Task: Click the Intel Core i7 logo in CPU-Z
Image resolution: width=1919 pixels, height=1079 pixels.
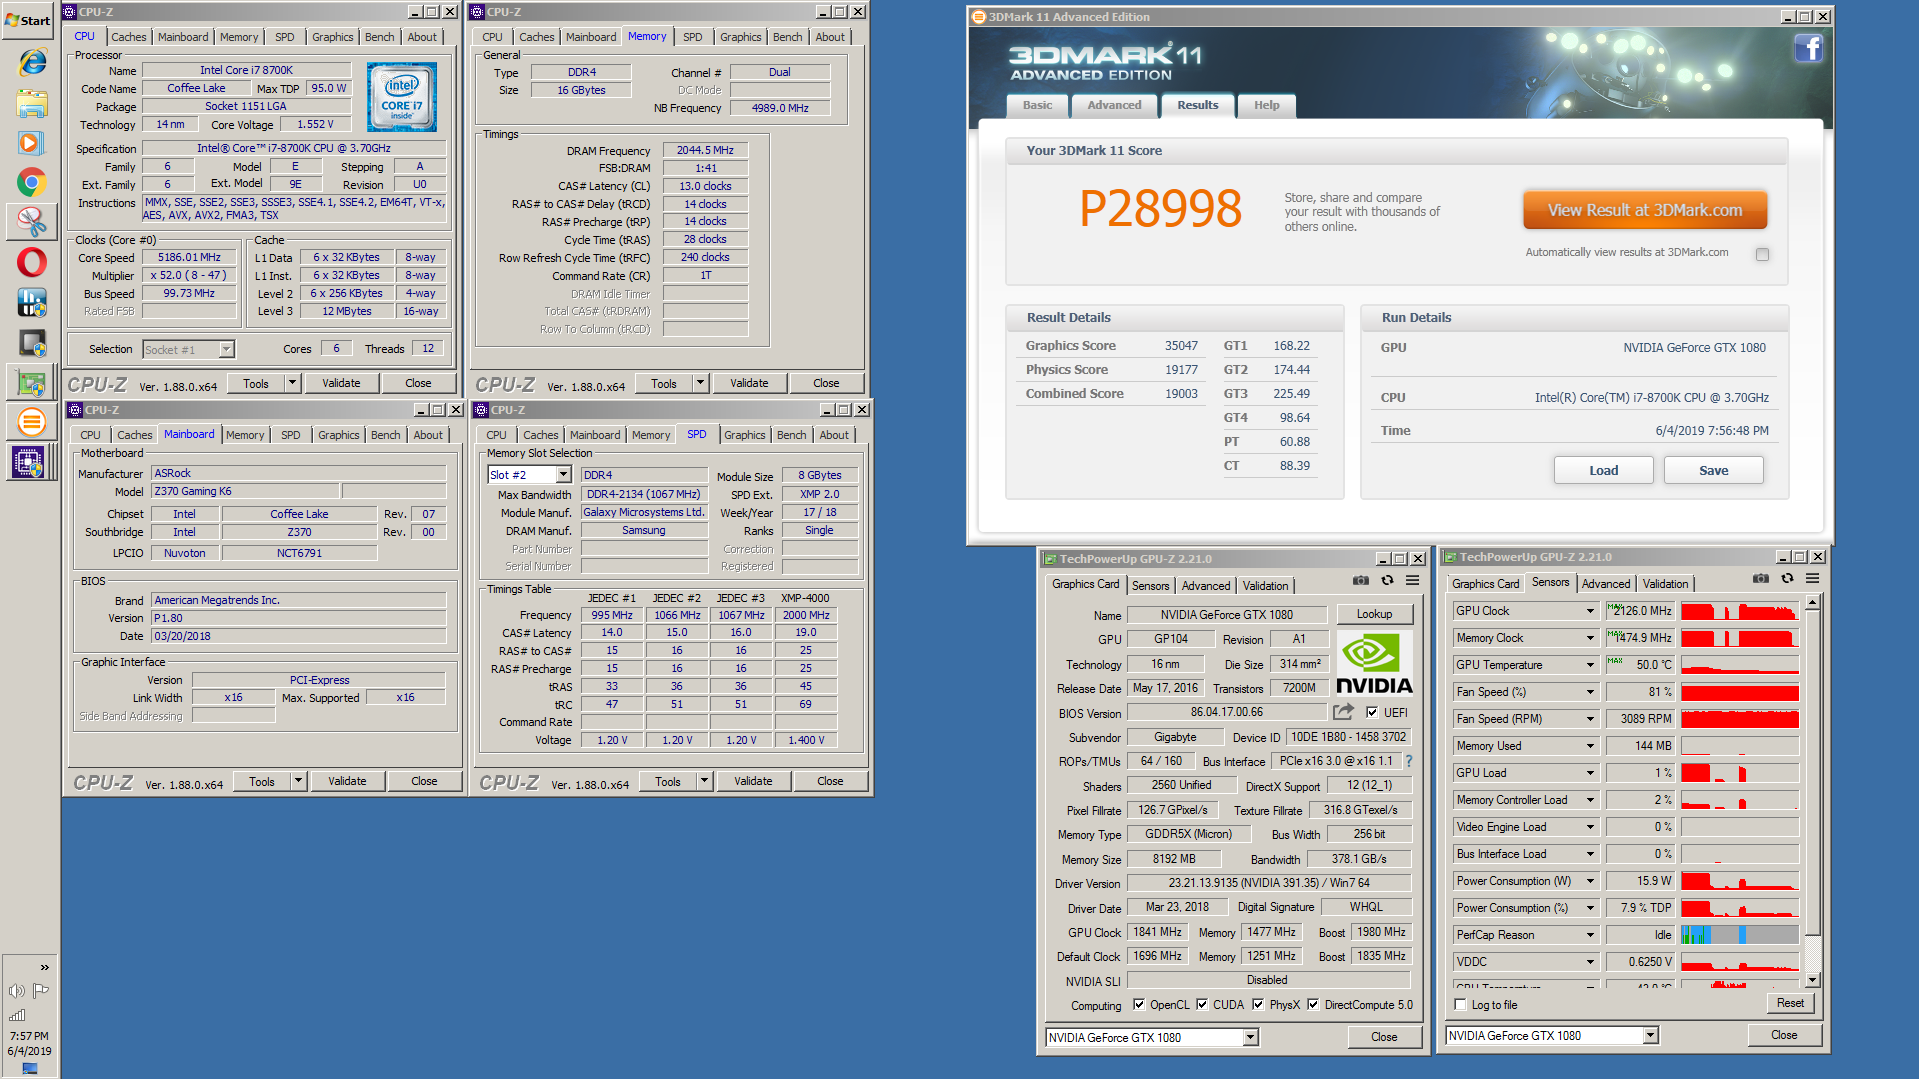Action: point(402,97)
